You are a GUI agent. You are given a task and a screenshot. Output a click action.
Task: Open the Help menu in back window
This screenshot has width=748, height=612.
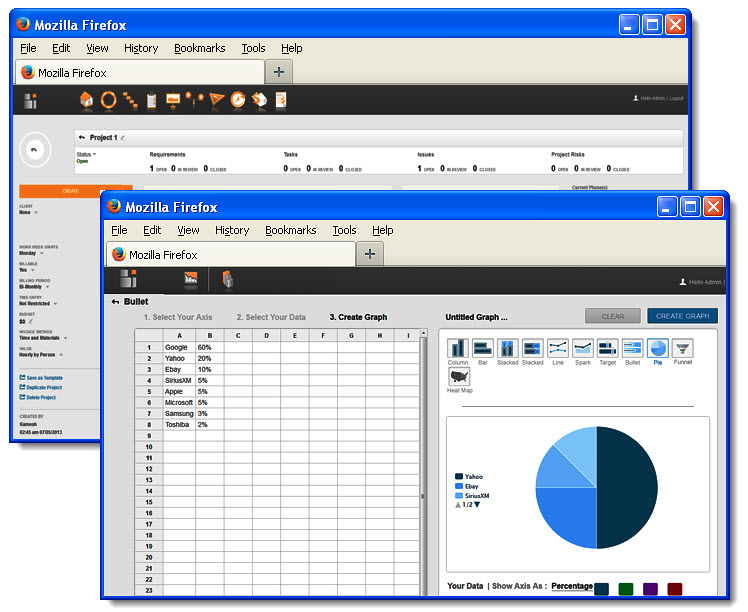[291, 48]
